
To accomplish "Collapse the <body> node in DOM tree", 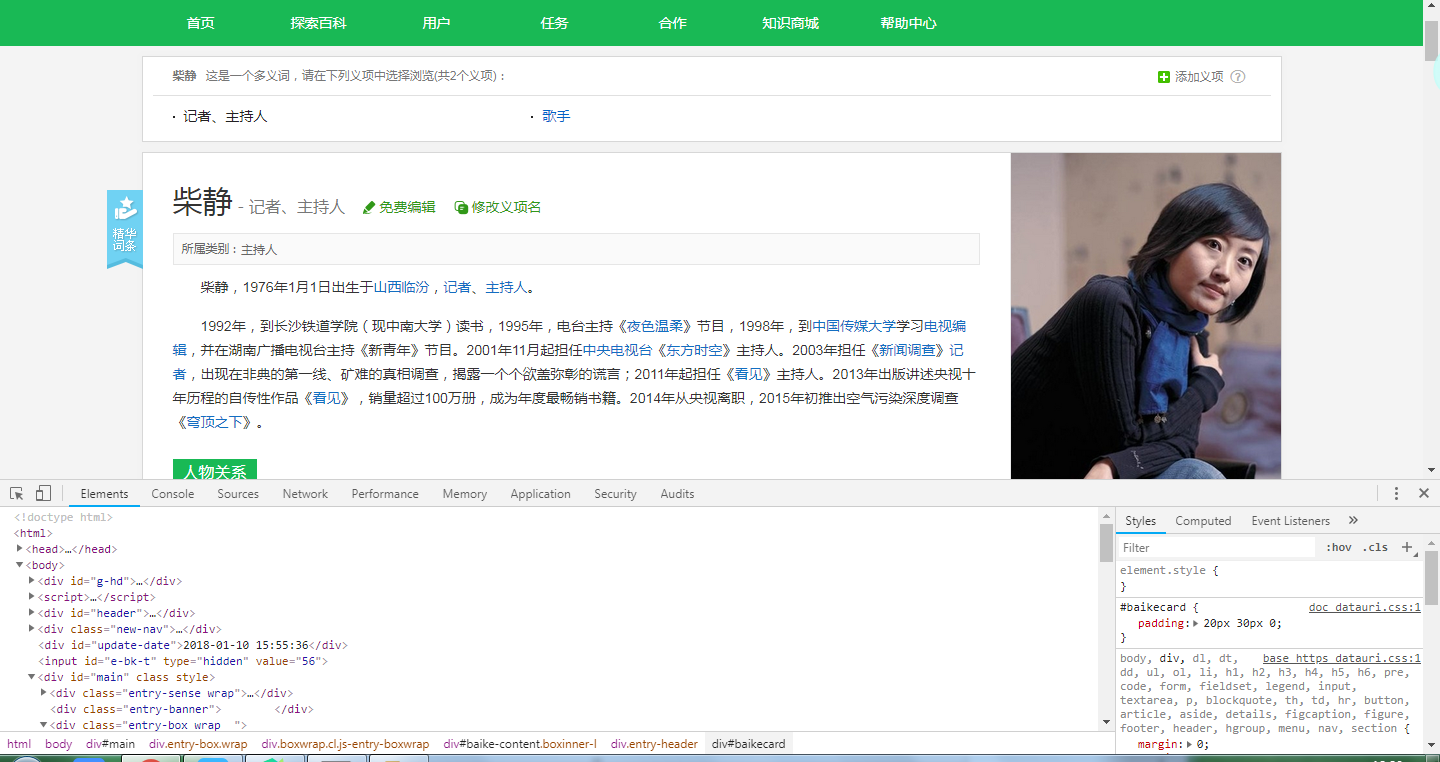I will click(20, 565).
